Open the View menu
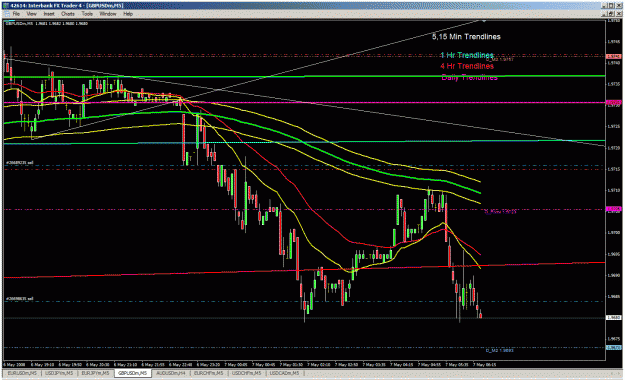This screenshot has height=380, width=625. [x=31, y=14]
